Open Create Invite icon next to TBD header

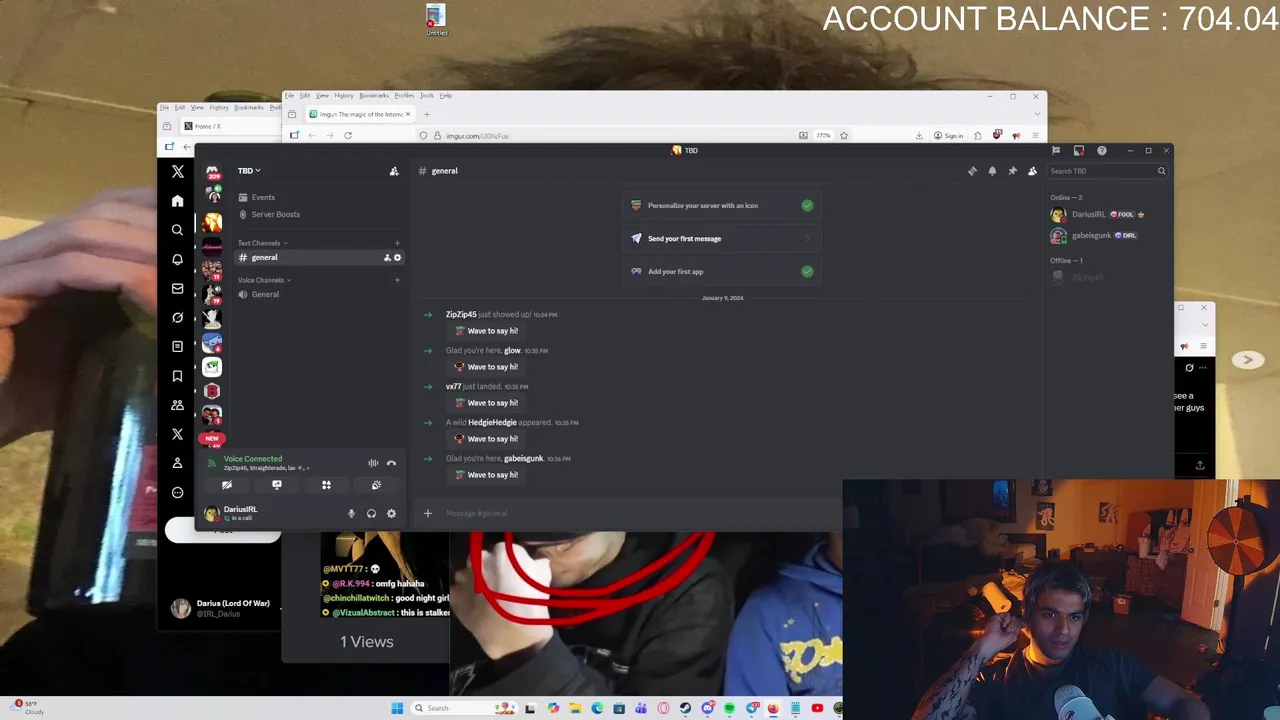coord(394,171)
